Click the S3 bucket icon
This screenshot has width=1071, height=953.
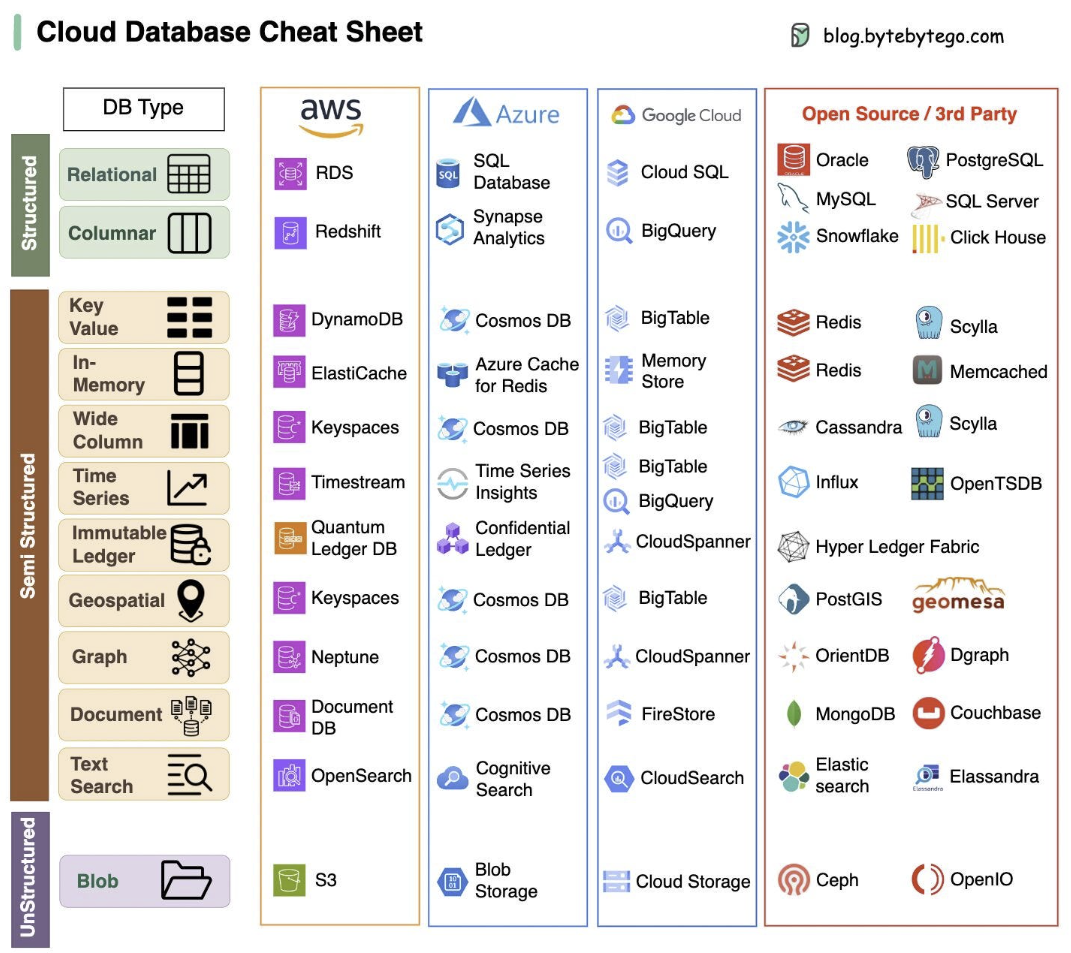289,880
